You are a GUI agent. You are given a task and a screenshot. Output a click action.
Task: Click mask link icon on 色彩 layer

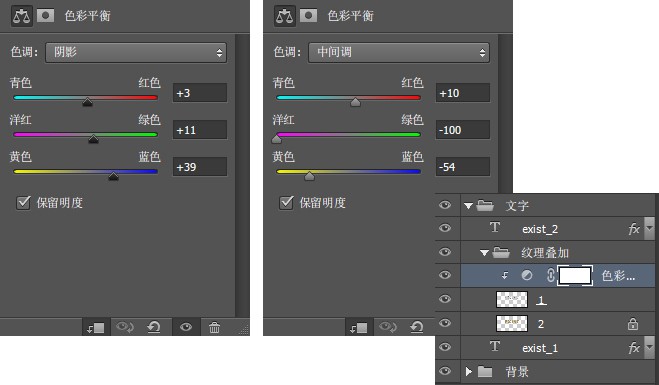551,275
